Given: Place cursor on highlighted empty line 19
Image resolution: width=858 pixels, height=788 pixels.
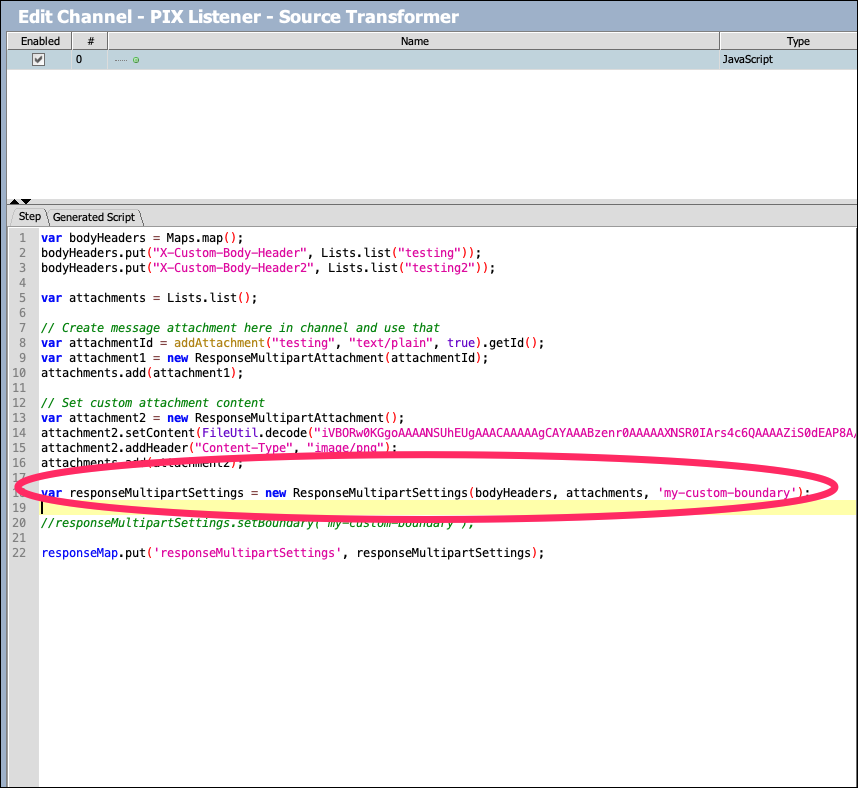Looking at the screenshot, I should coord(449,508).
